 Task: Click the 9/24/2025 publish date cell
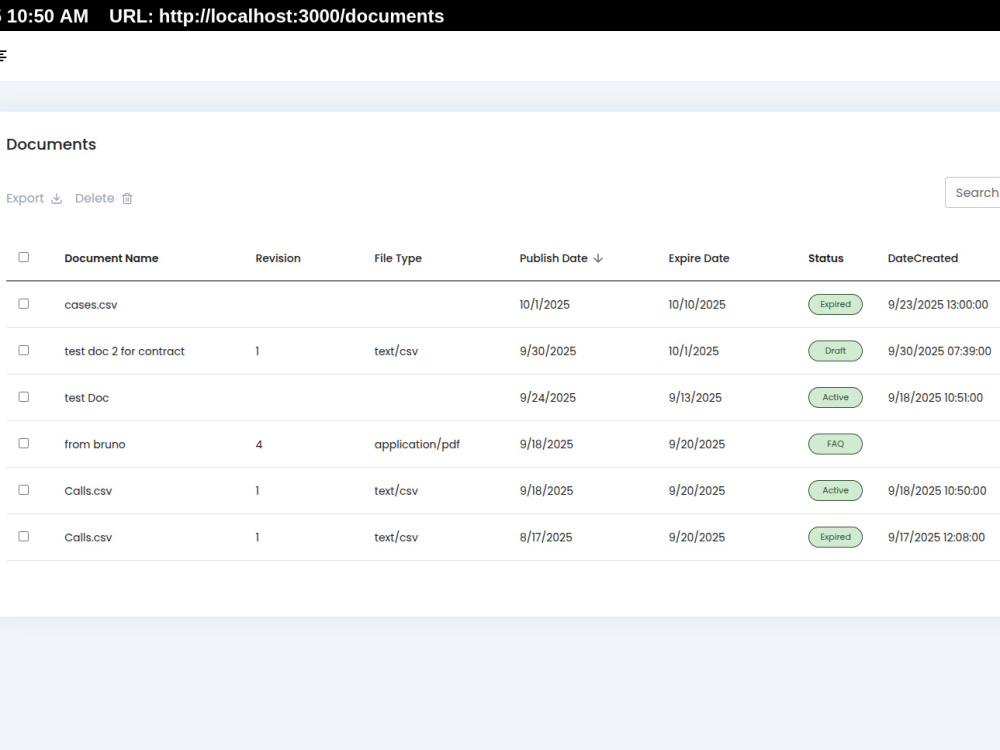(547, 398)
